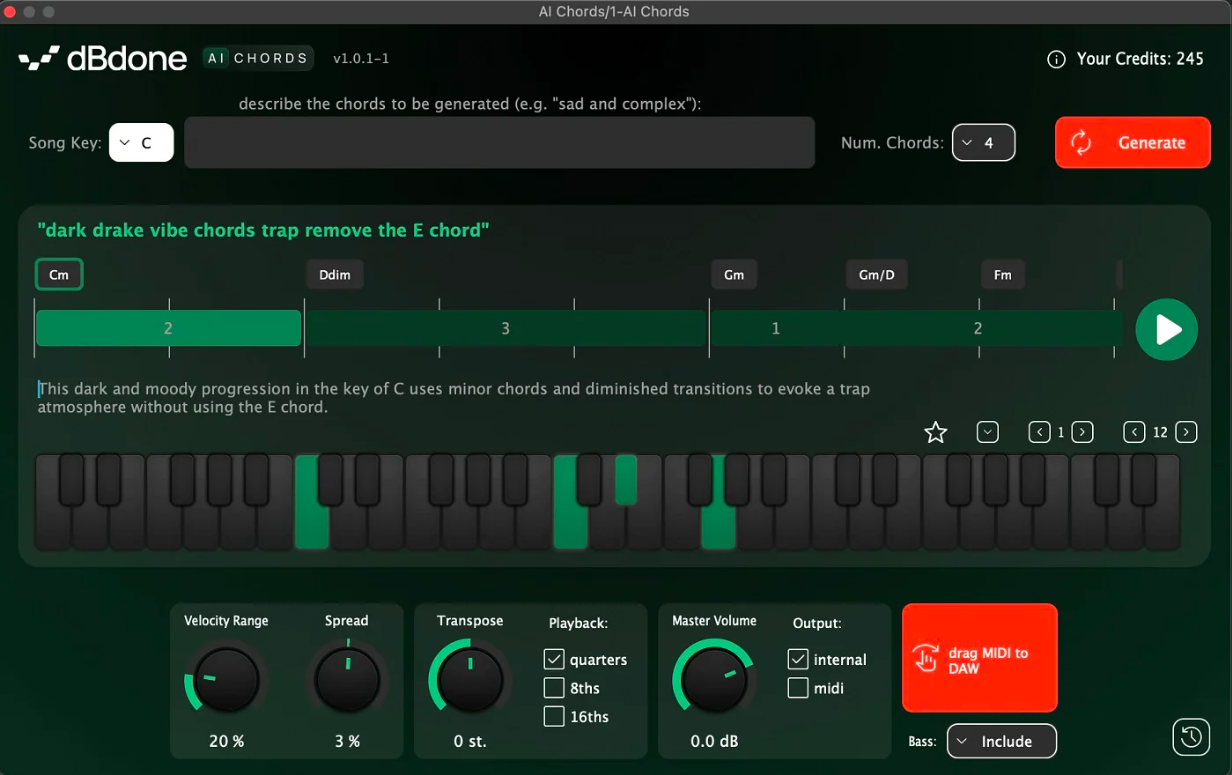Click previous arrow beside number 12
Viewport: 1232px width, 775px height.
pos(1134,432)
